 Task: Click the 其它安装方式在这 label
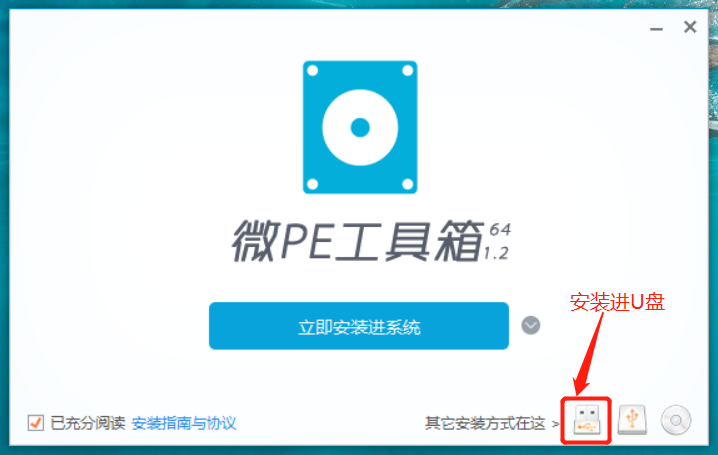(x=485, y=423)
